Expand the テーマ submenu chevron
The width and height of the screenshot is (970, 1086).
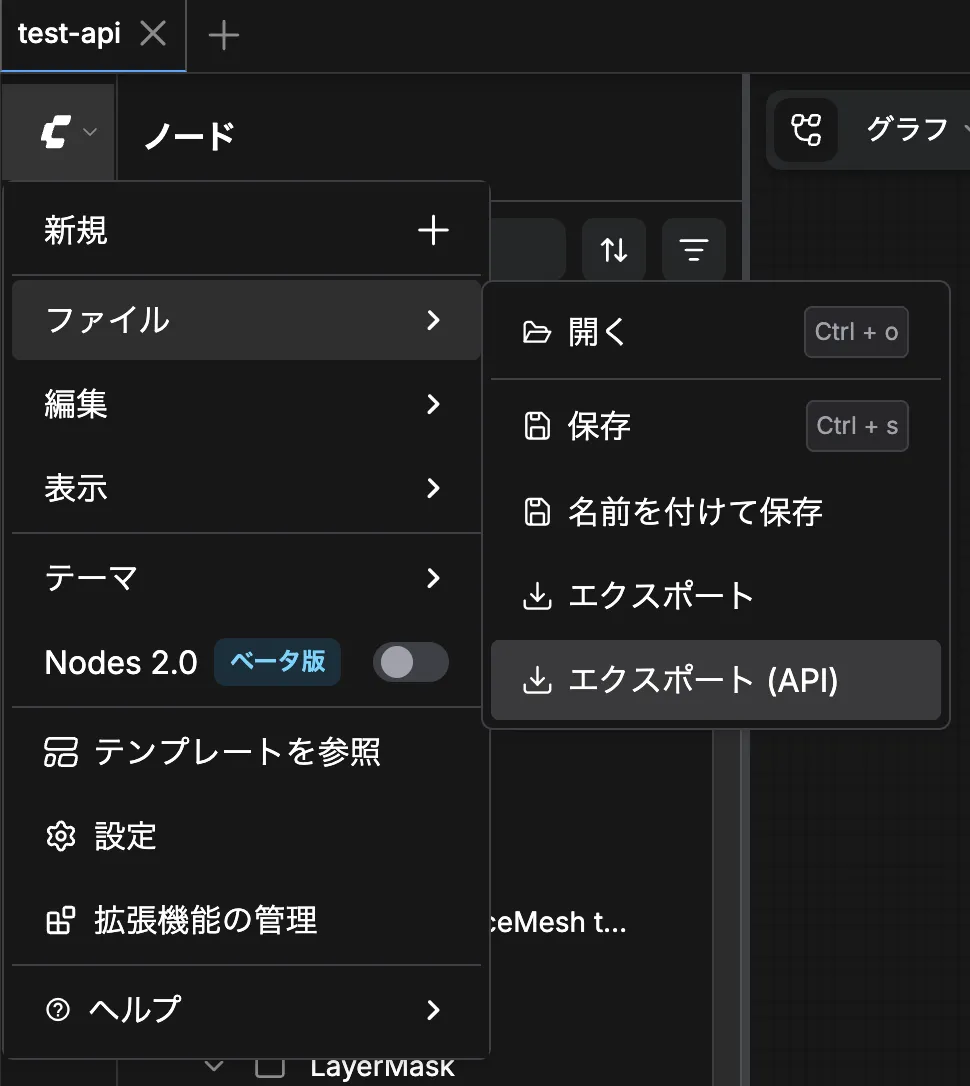tap(433, 578)
